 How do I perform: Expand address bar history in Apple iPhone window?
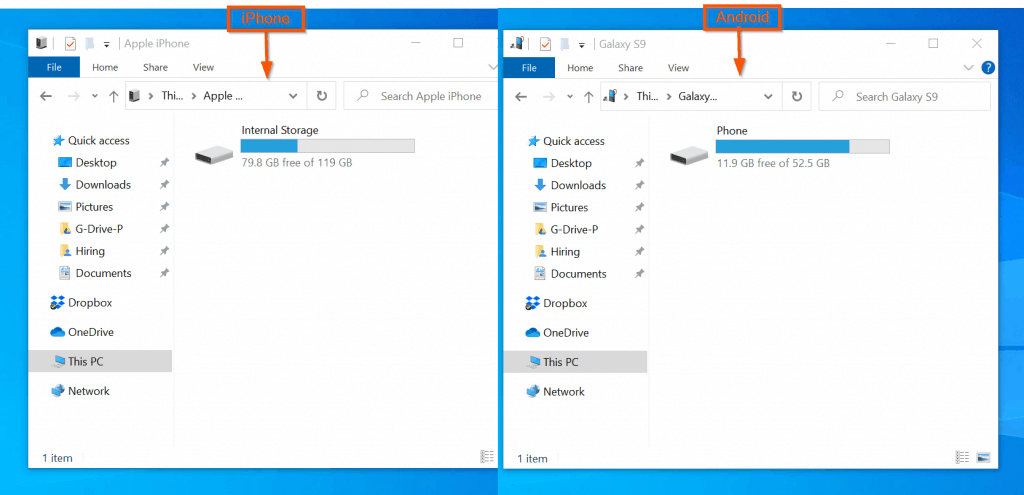[293, 96]
